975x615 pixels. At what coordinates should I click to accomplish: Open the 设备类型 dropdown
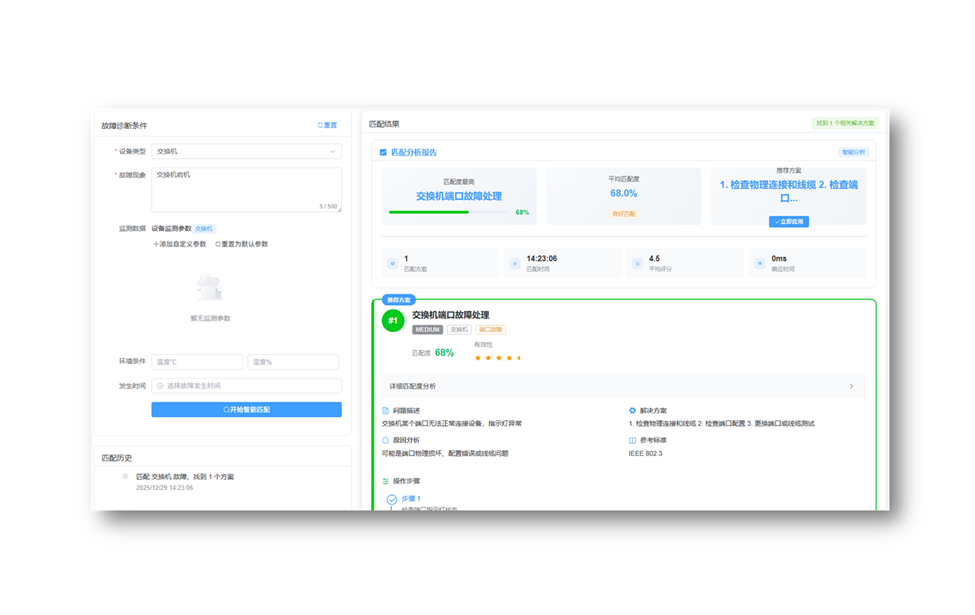[246, 152]
